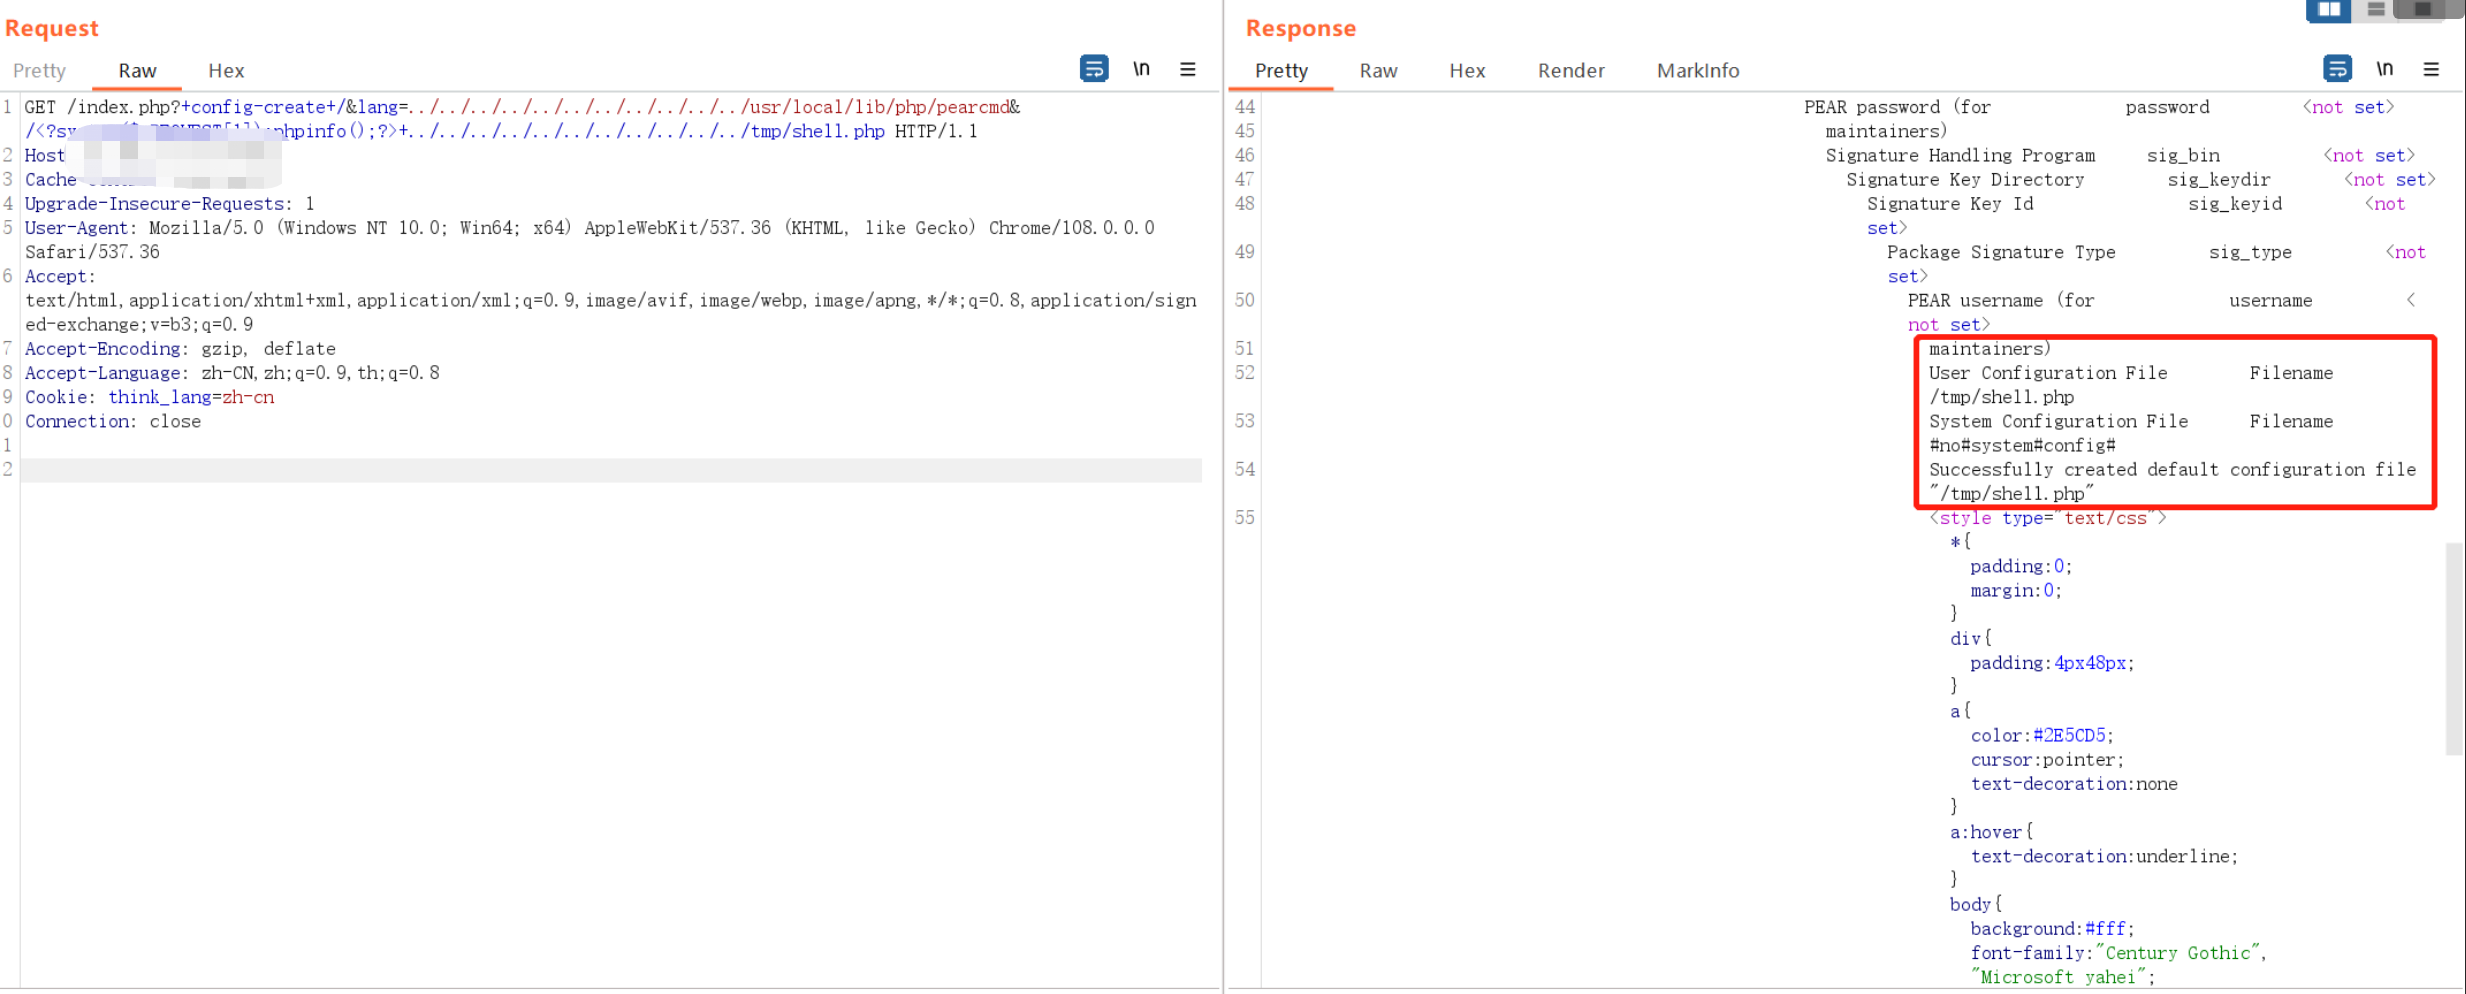Viewport: 2466px width, 994px height.
Task: Click the 'GET /index.php?+config-create+' request line
Action: pyautogui.click(x=522, y=107)
